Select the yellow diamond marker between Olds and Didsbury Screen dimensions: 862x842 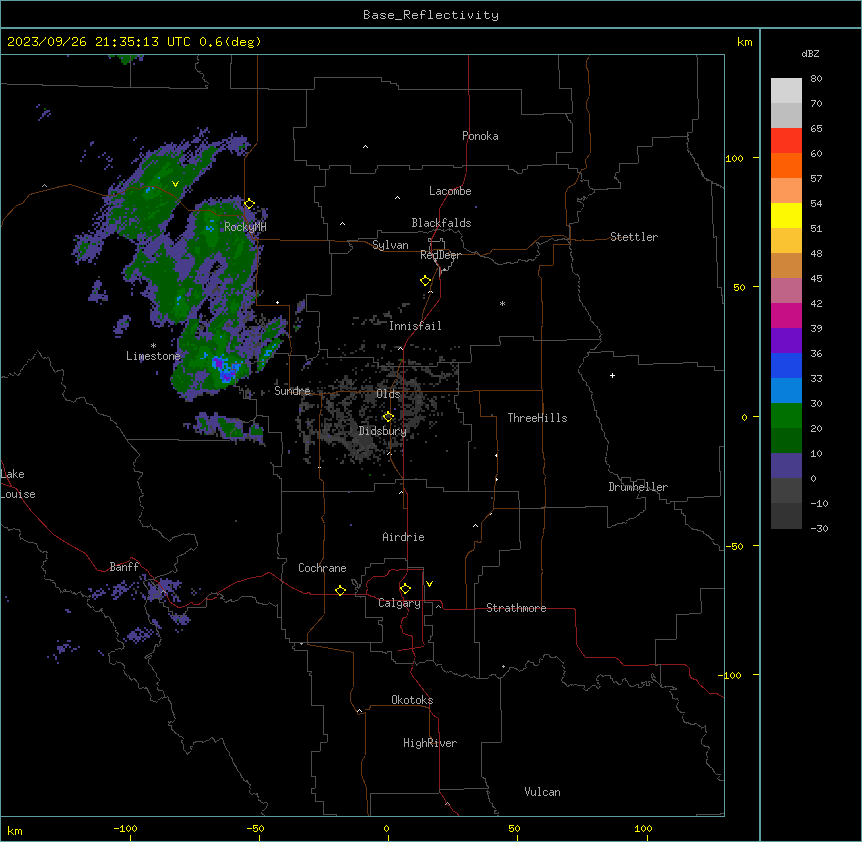[x=388, y=417]
